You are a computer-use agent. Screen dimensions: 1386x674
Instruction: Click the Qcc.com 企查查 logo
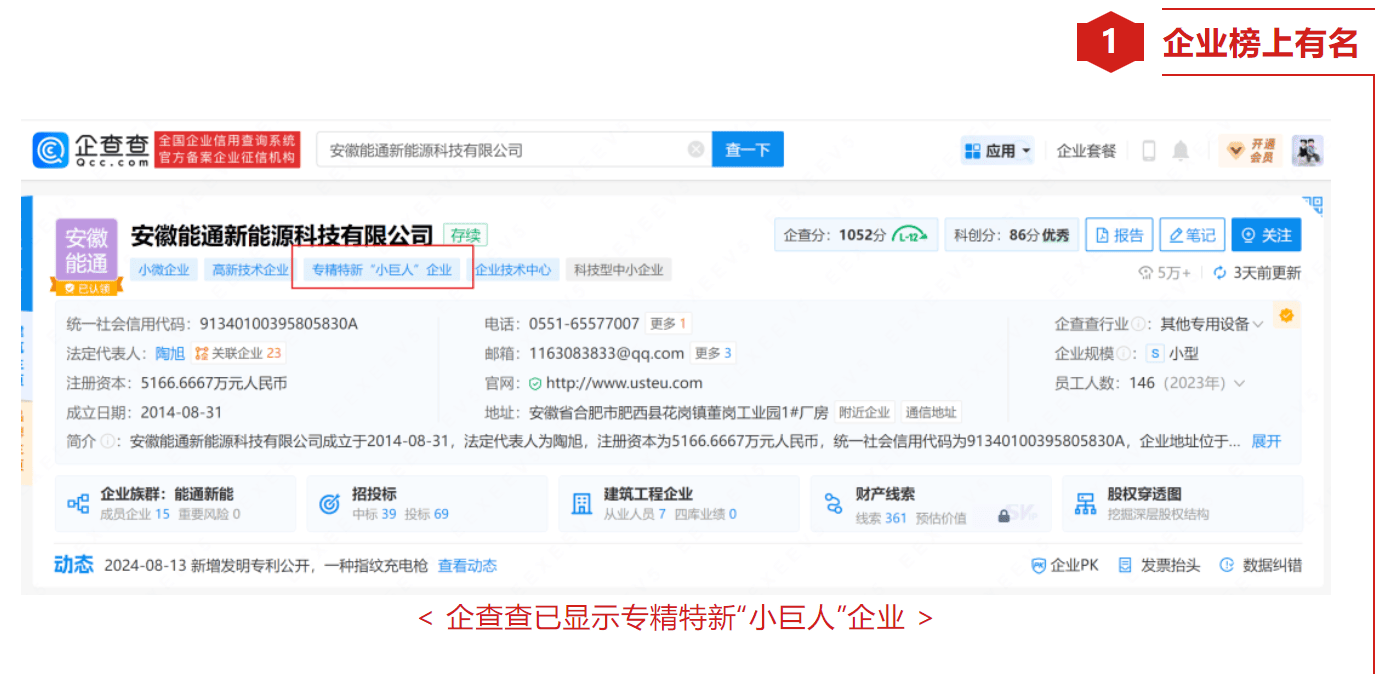coord(92,150)
